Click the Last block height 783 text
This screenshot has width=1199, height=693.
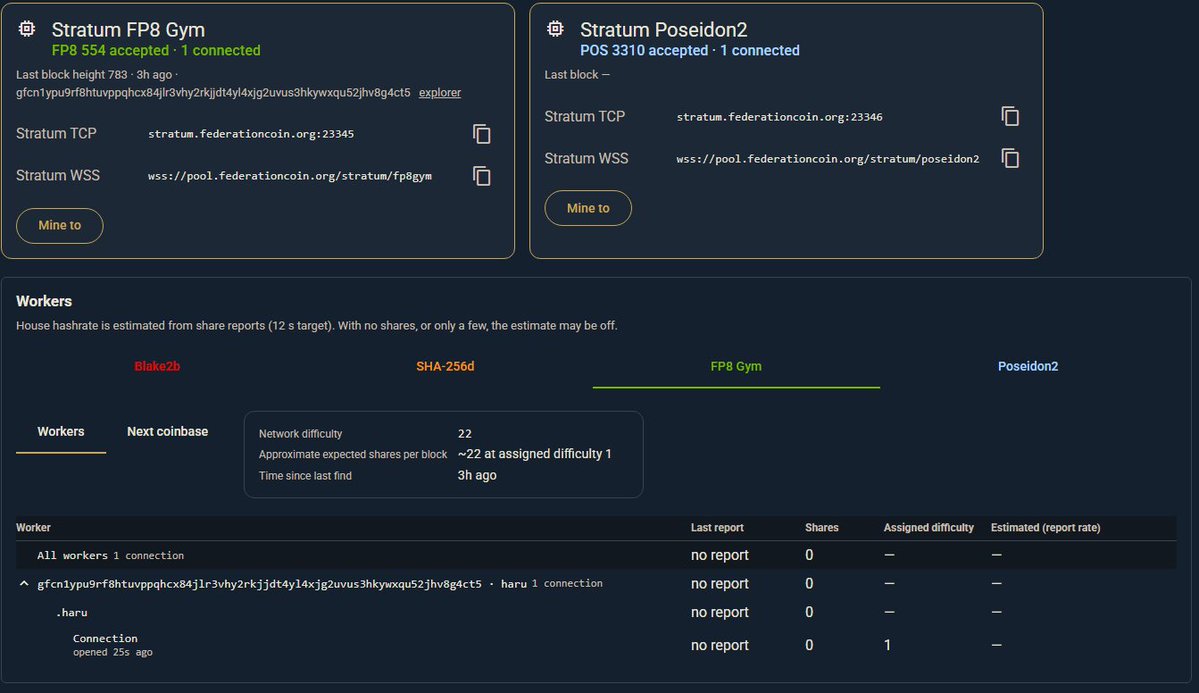point(72,75)
